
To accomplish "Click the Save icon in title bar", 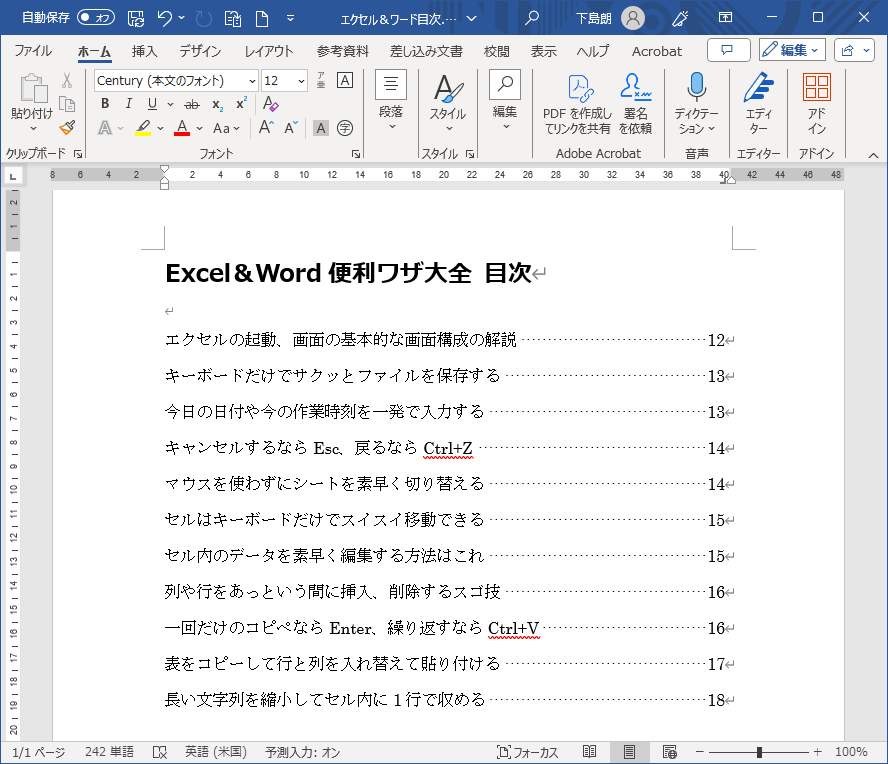I will pos(137,17).
